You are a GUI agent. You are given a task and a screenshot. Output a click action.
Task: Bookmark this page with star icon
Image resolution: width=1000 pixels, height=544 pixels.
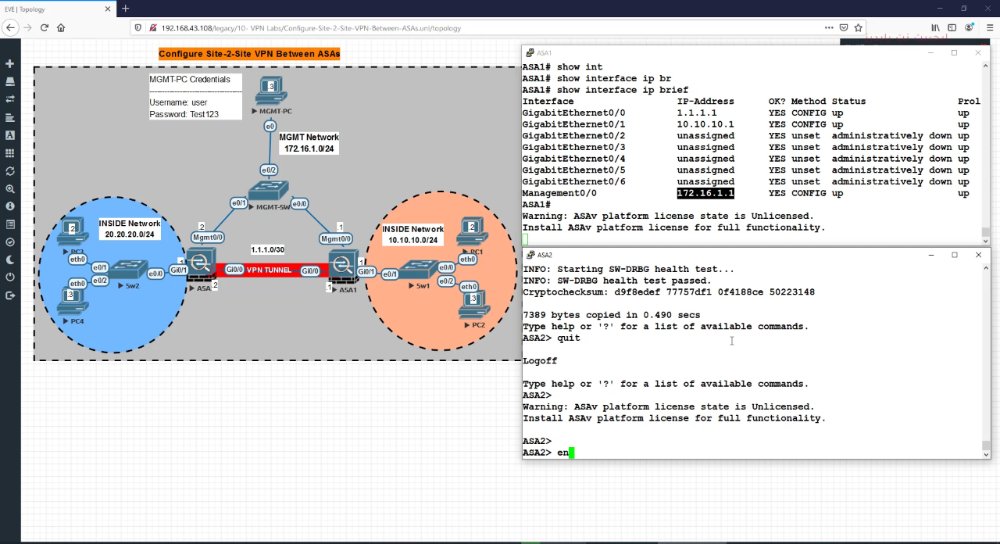(858, 27)
